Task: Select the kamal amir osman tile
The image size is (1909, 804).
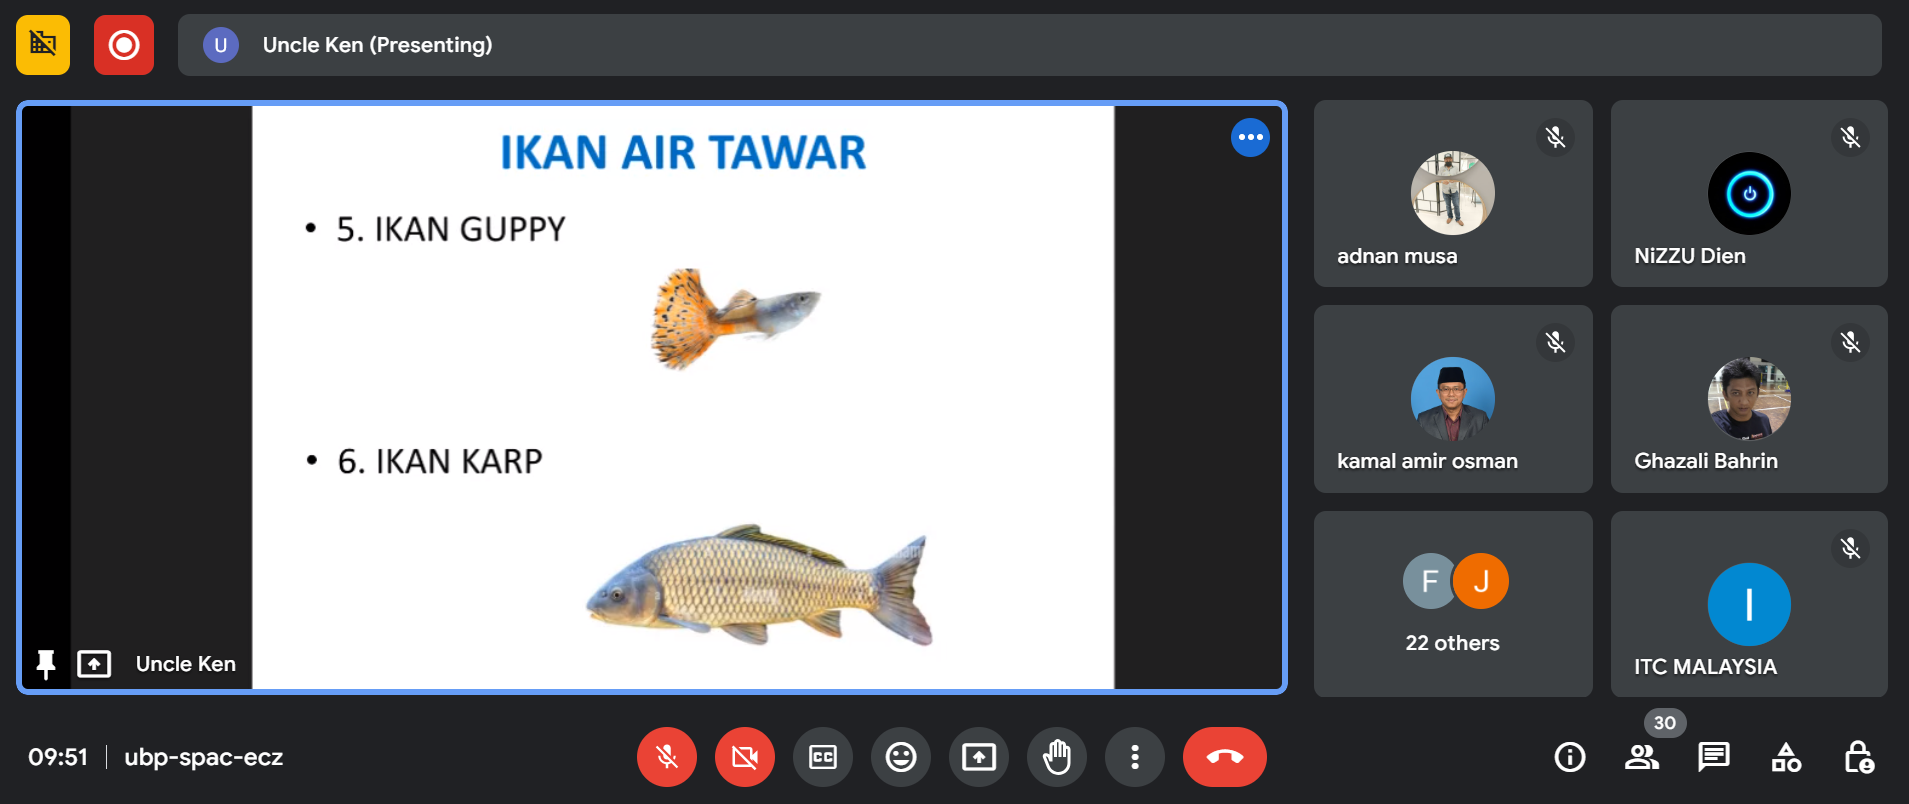Action: click(x=1453, y=399)
